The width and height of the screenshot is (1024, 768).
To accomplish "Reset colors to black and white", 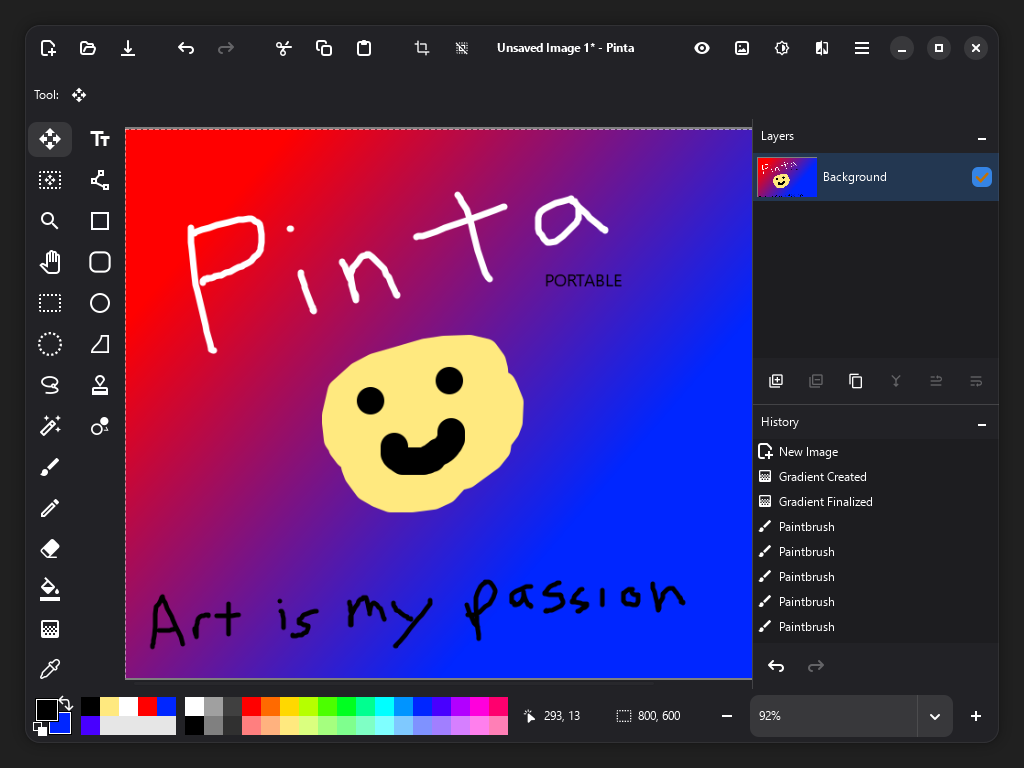I will (41, 729).
